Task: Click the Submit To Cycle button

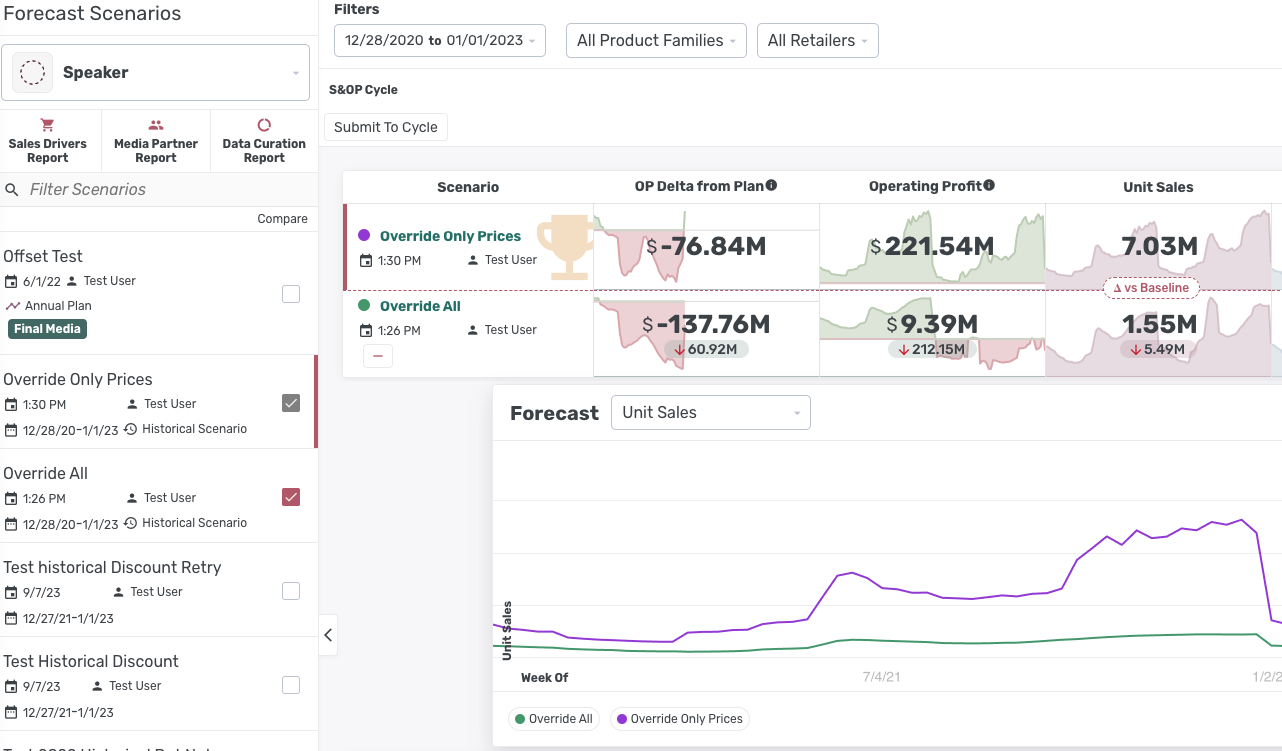Action: tap(386, 127)
